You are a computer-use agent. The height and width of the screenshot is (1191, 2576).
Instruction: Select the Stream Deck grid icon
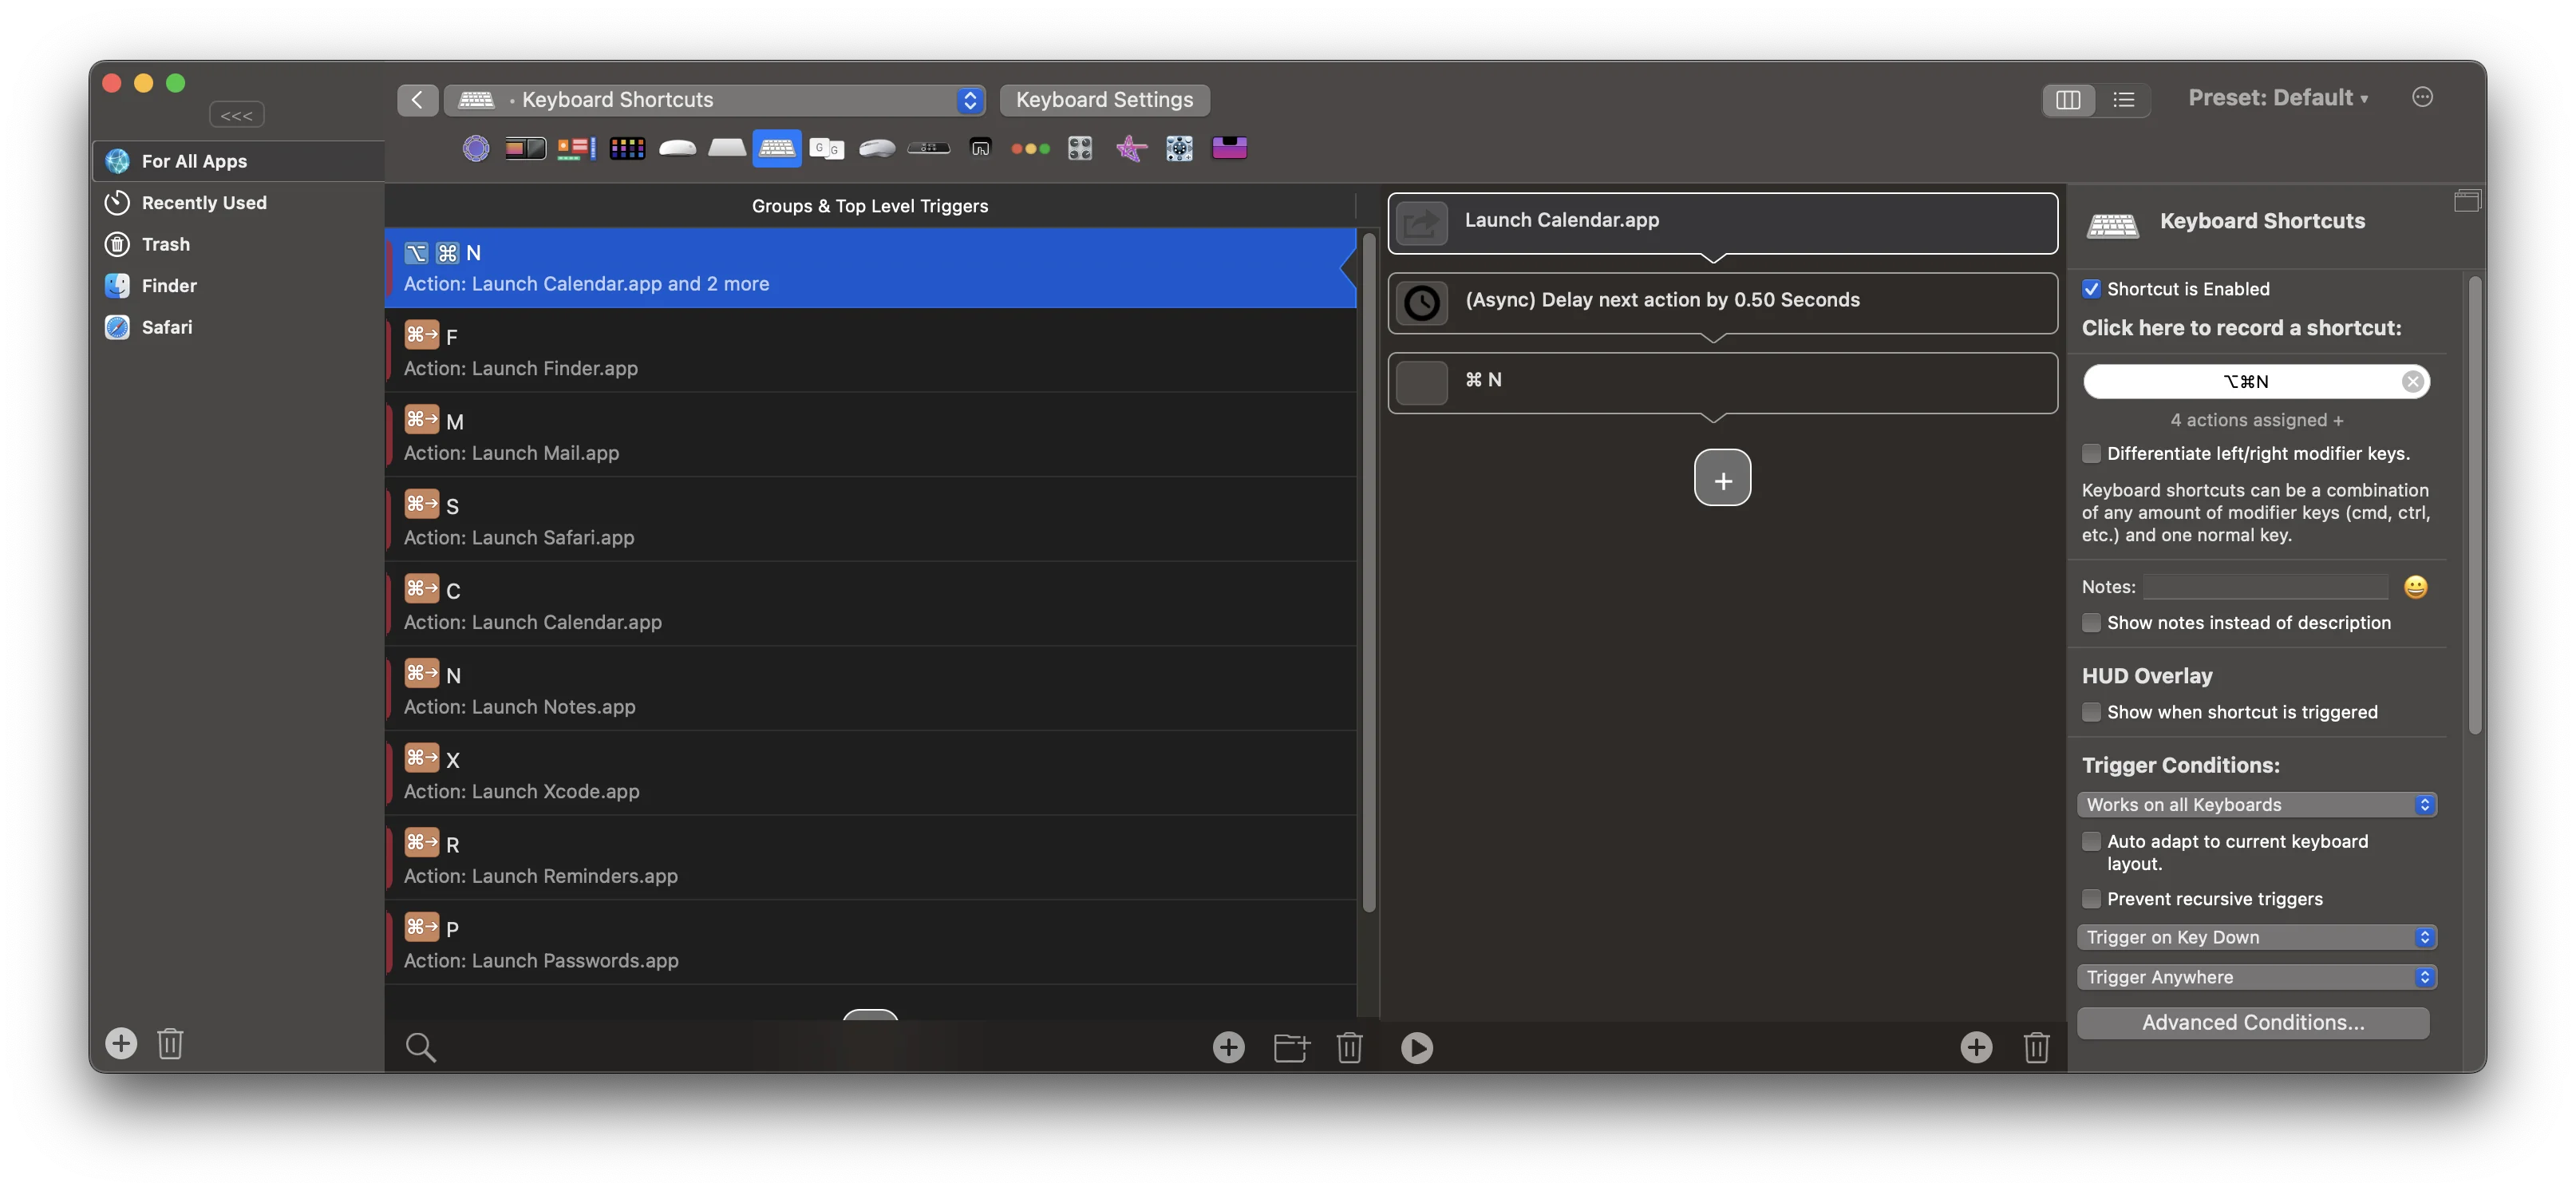627,149
